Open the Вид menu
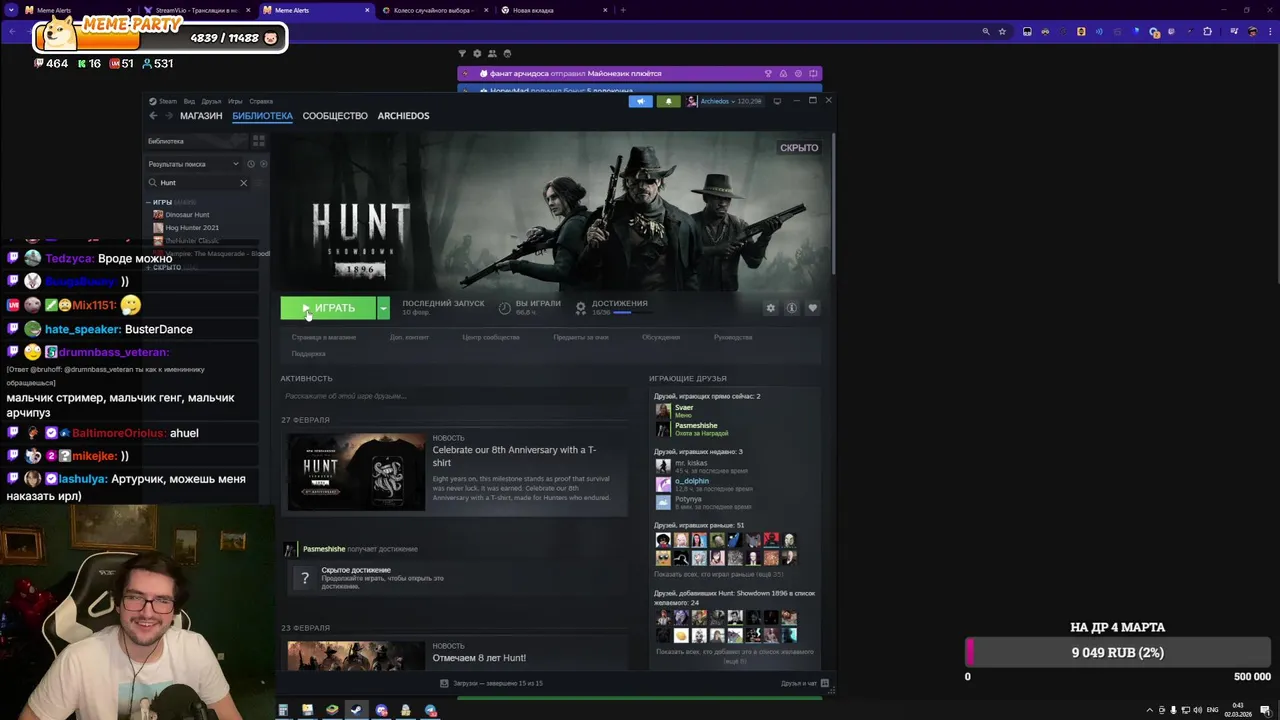This screenshot has width=1280, height=720. (x=189, y=101)
